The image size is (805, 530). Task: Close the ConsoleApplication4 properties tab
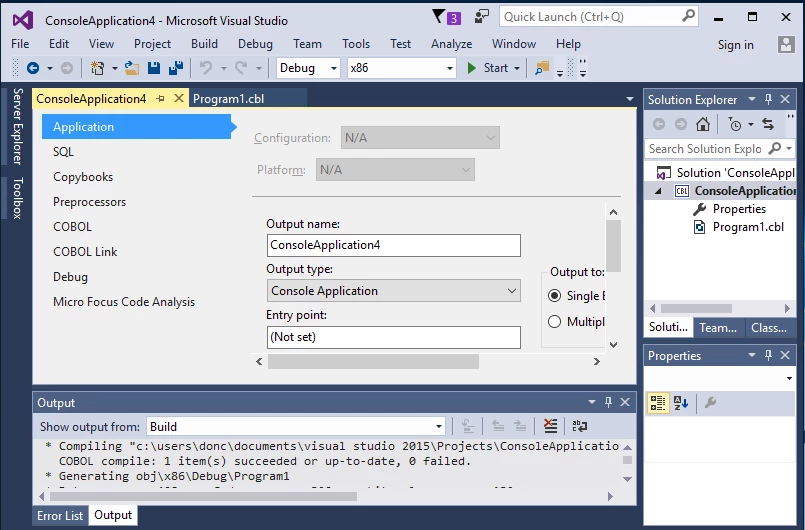179,98
